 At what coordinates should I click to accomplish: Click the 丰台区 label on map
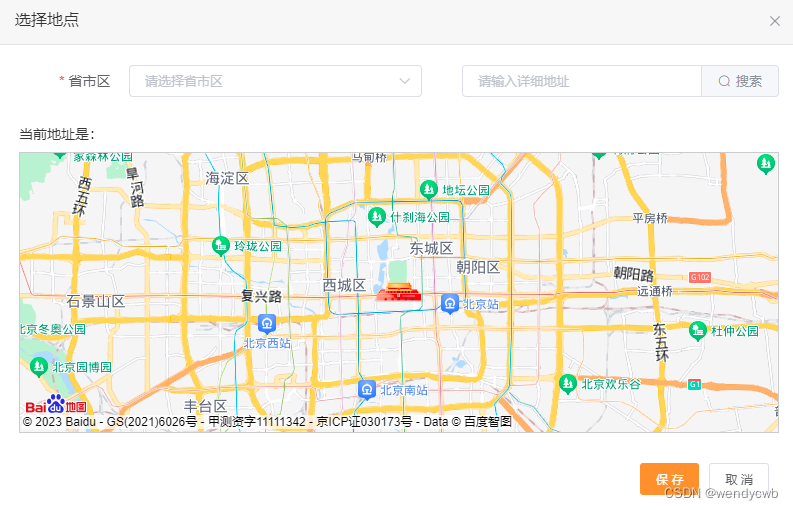[205, 406]
